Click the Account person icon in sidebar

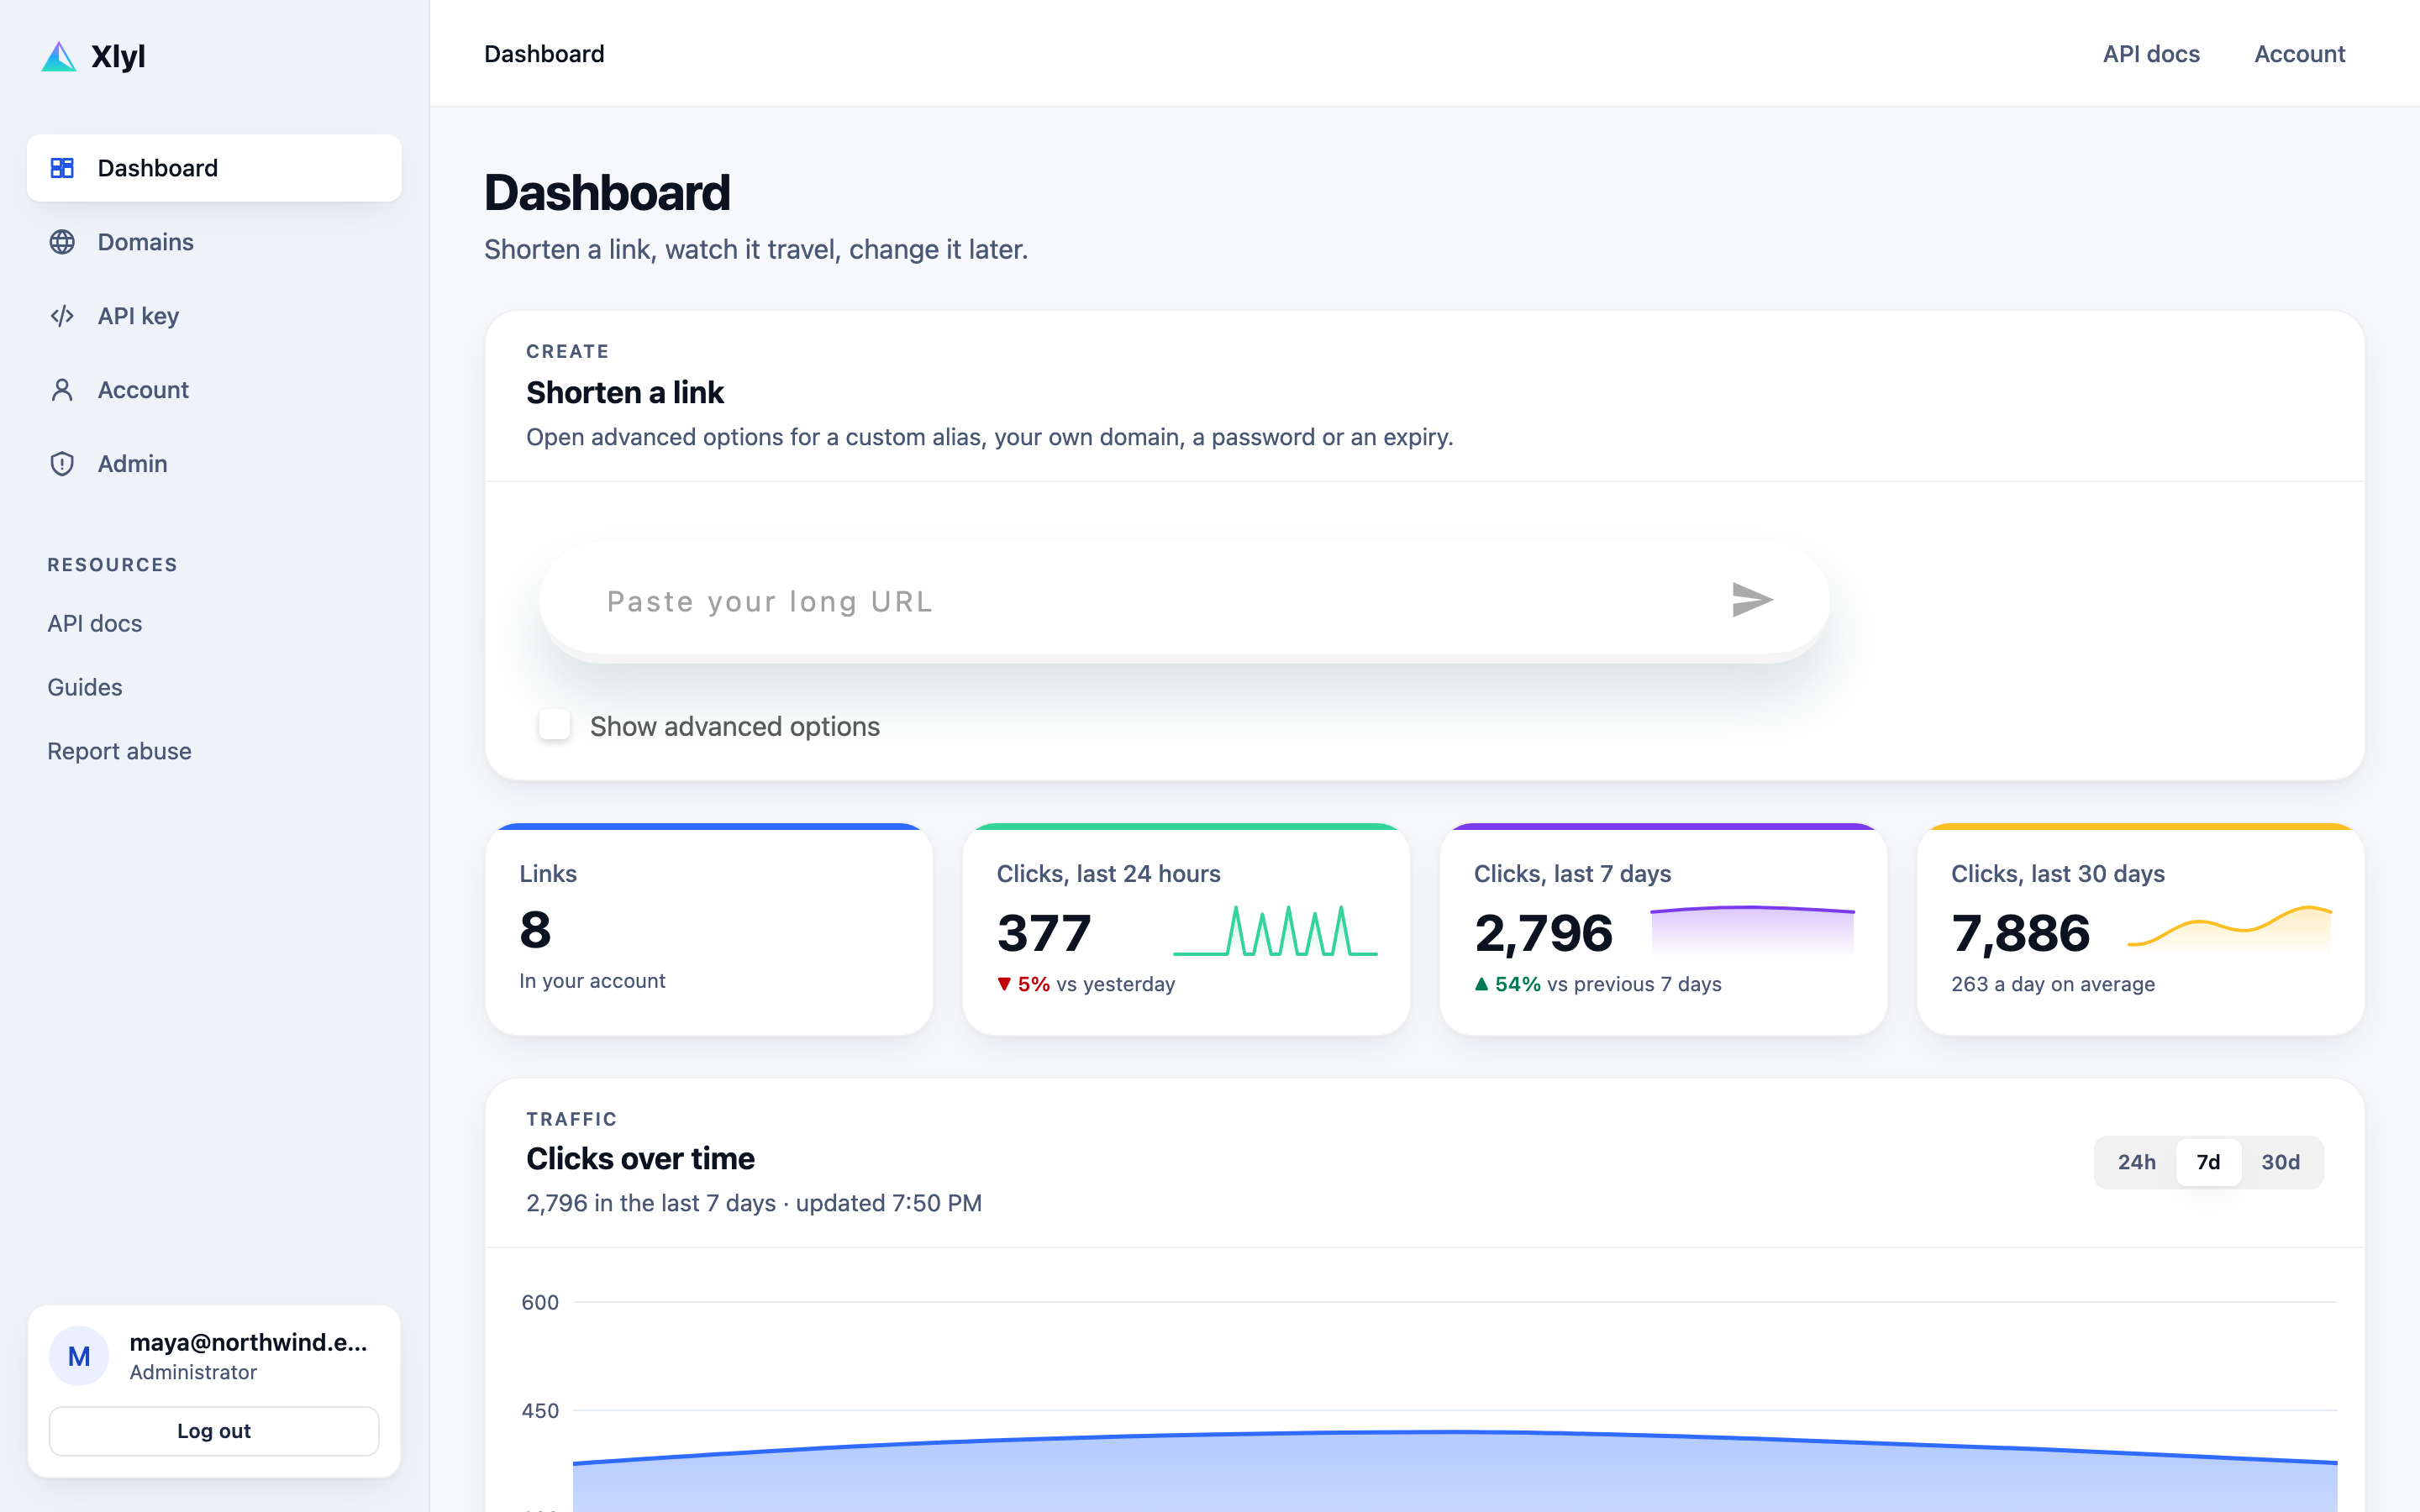click(62, 390)
